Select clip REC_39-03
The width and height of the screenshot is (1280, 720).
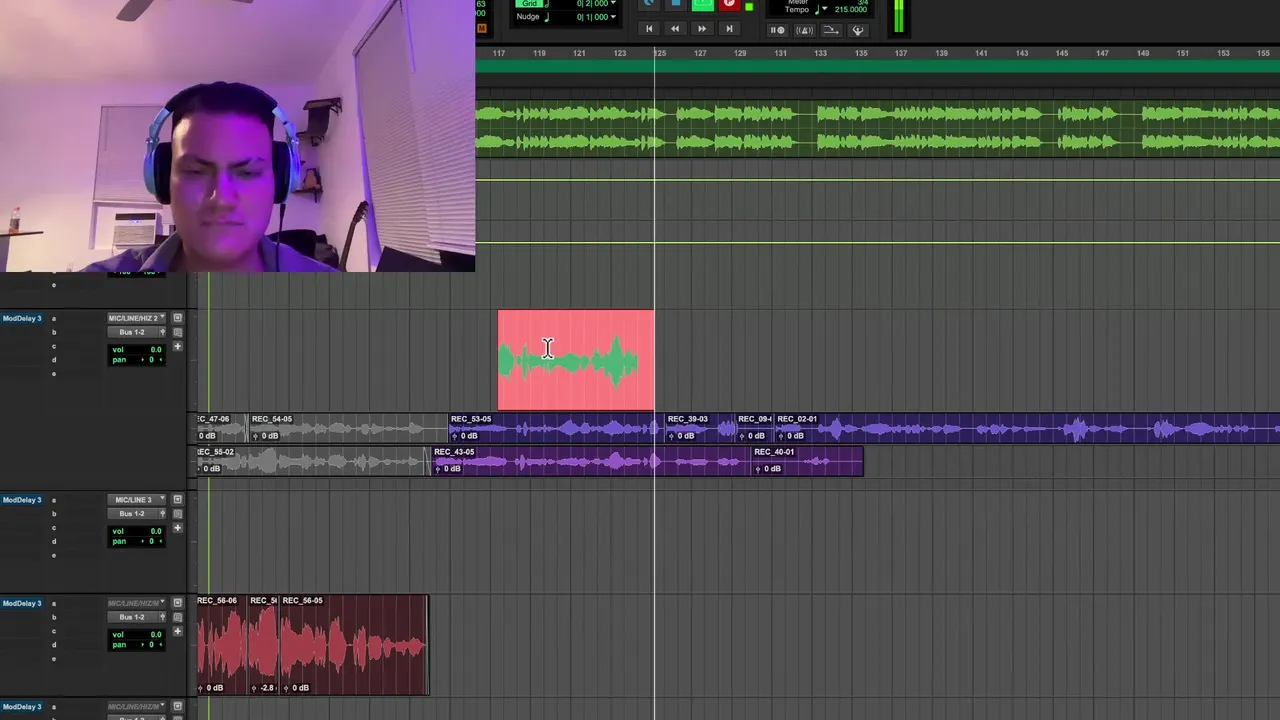699,428
